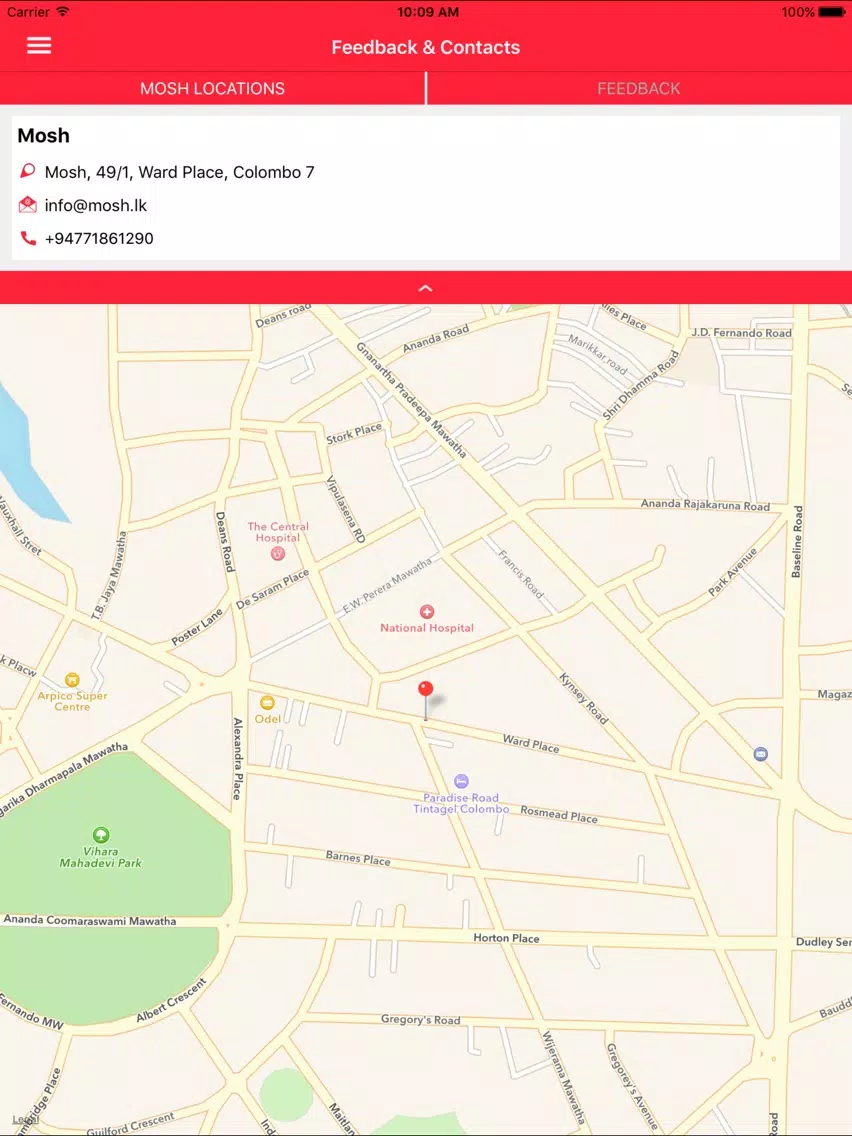This screenshot has height=1136, width=852.
Task: Tap the Odel shopping icon on the map
Action: [x=267, y=702]
